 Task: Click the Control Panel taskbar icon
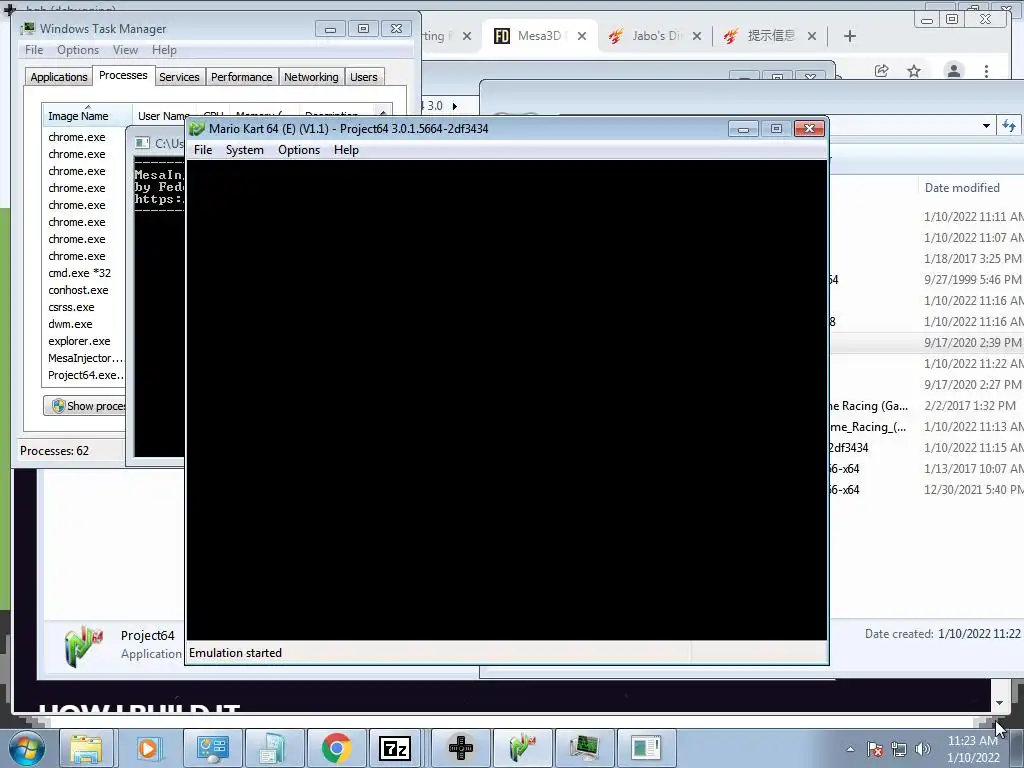click(213, 748)
